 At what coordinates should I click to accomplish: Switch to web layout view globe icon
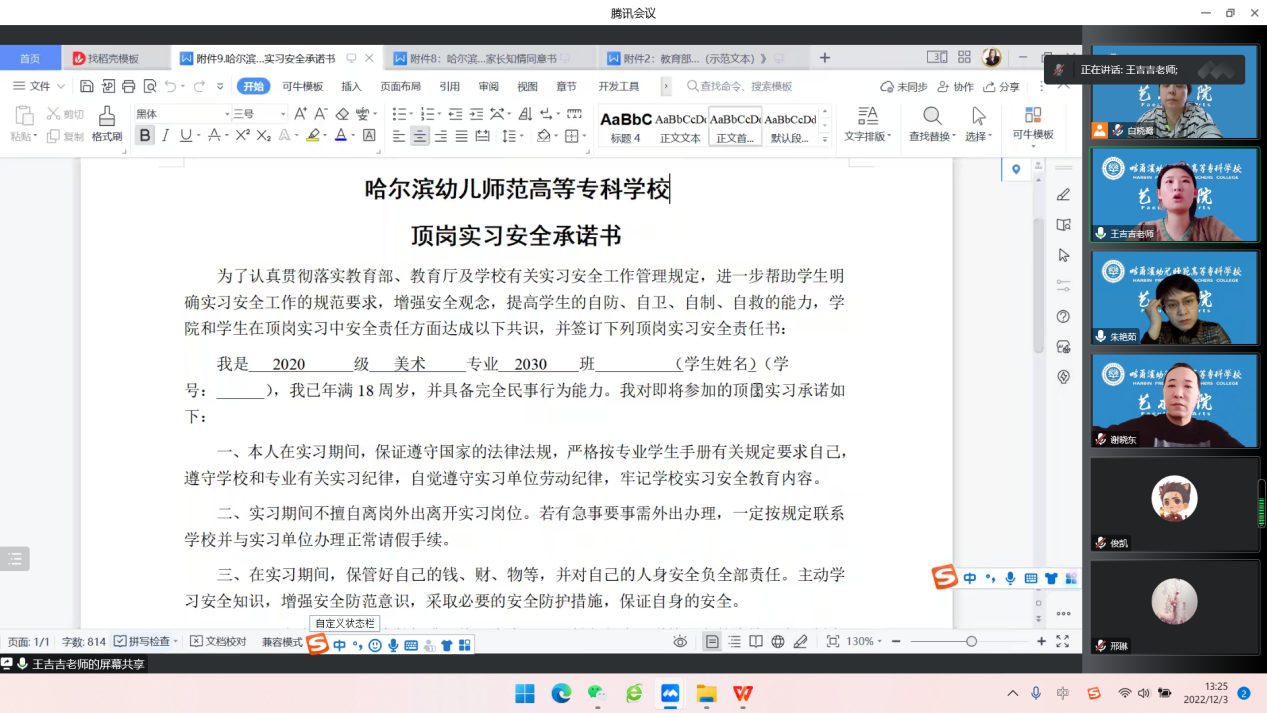click(778, 642)
